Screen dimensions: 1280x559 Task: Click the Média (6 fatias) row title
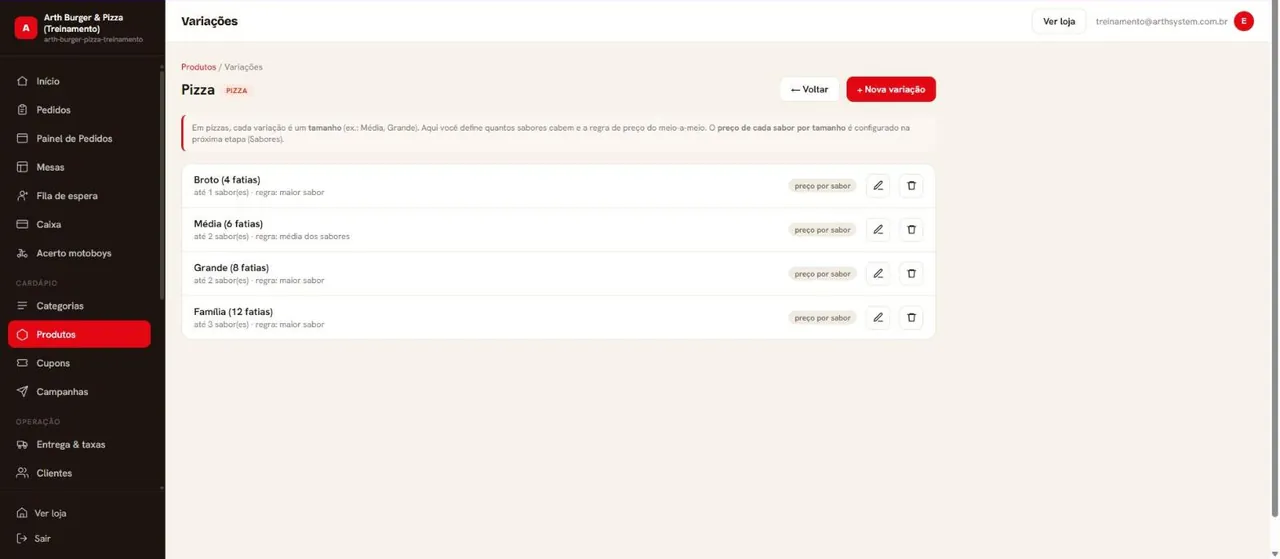point(228,224)
